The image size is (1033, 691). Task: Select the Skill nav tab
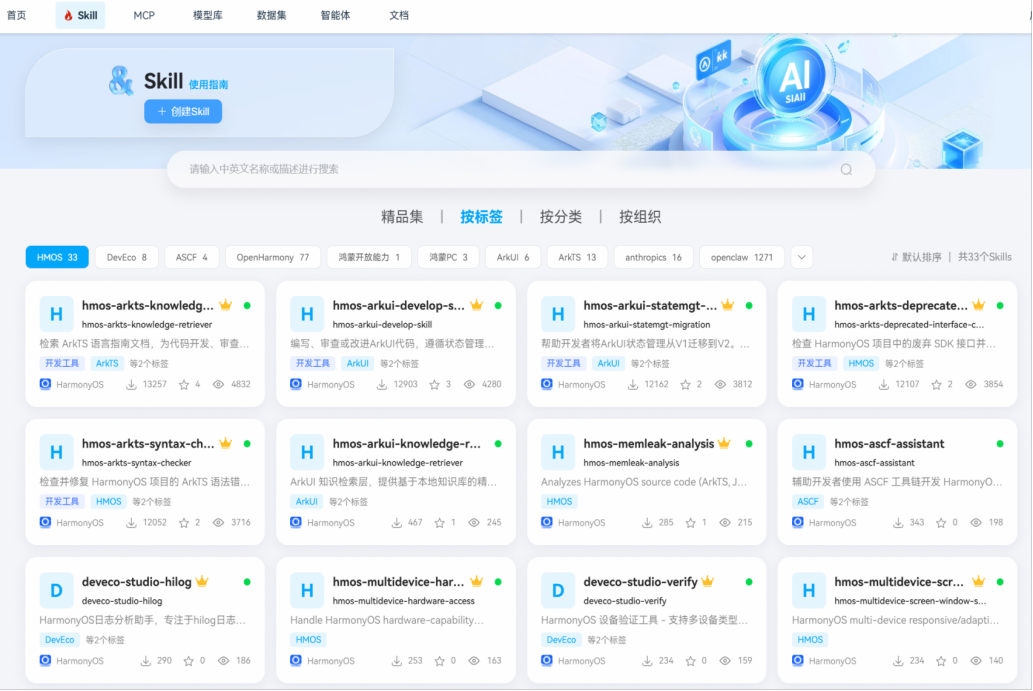(x=80, y=15)
